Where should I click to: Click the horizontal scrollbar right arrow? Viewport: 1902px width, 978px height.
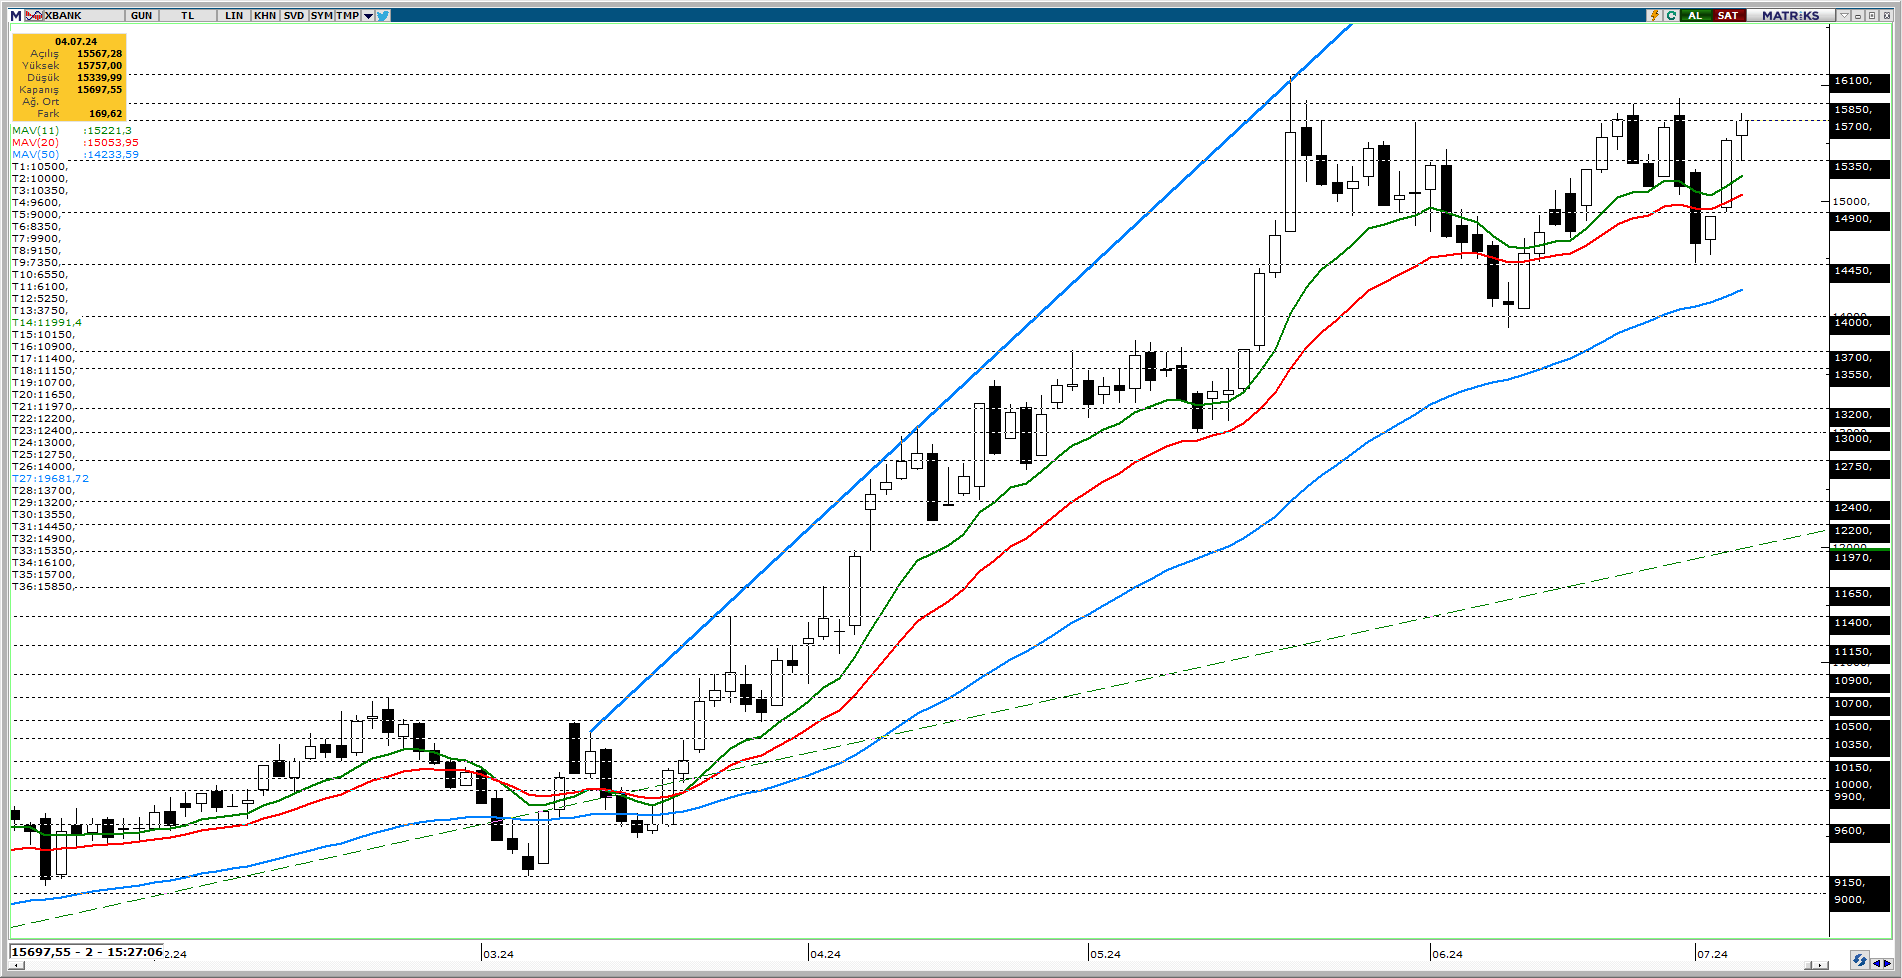(1821, 965)
